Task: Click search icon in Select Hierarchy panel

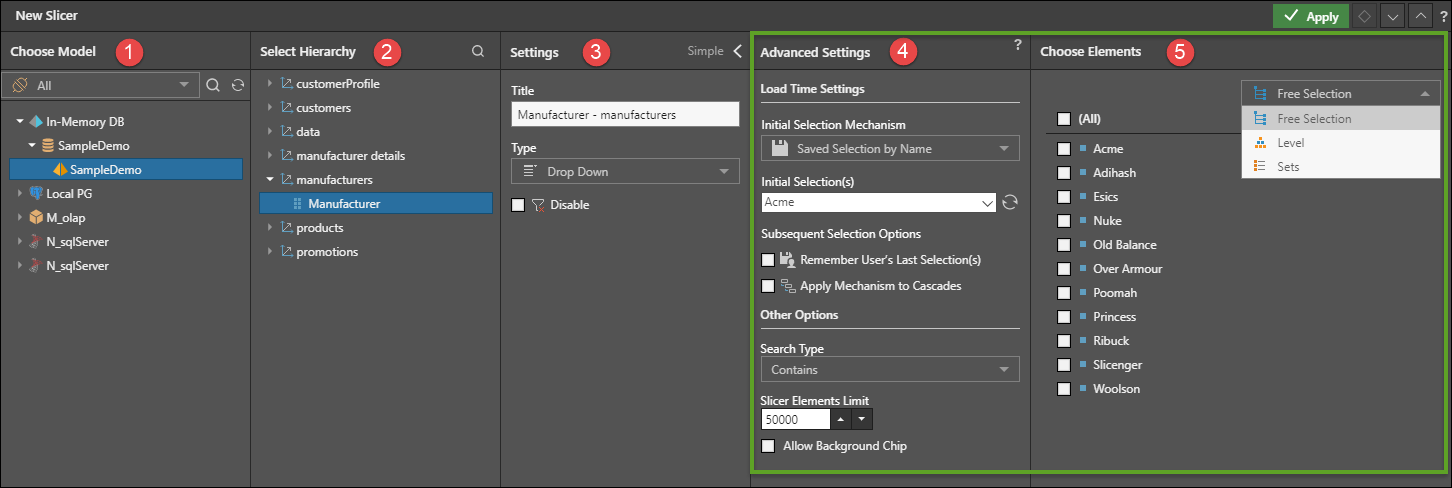Action: [478, 52]
